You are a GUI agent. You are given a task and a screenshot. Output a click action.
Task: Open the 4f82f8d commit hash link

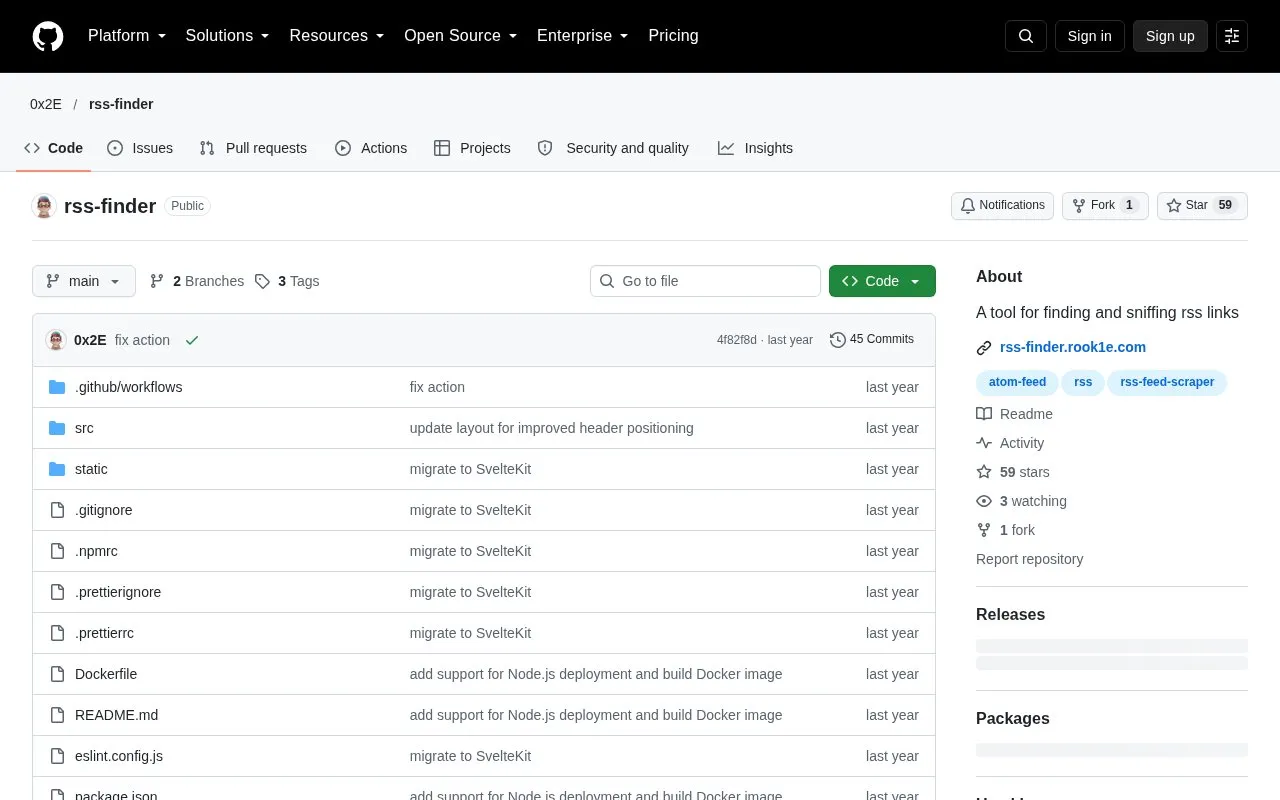point(737,340)
